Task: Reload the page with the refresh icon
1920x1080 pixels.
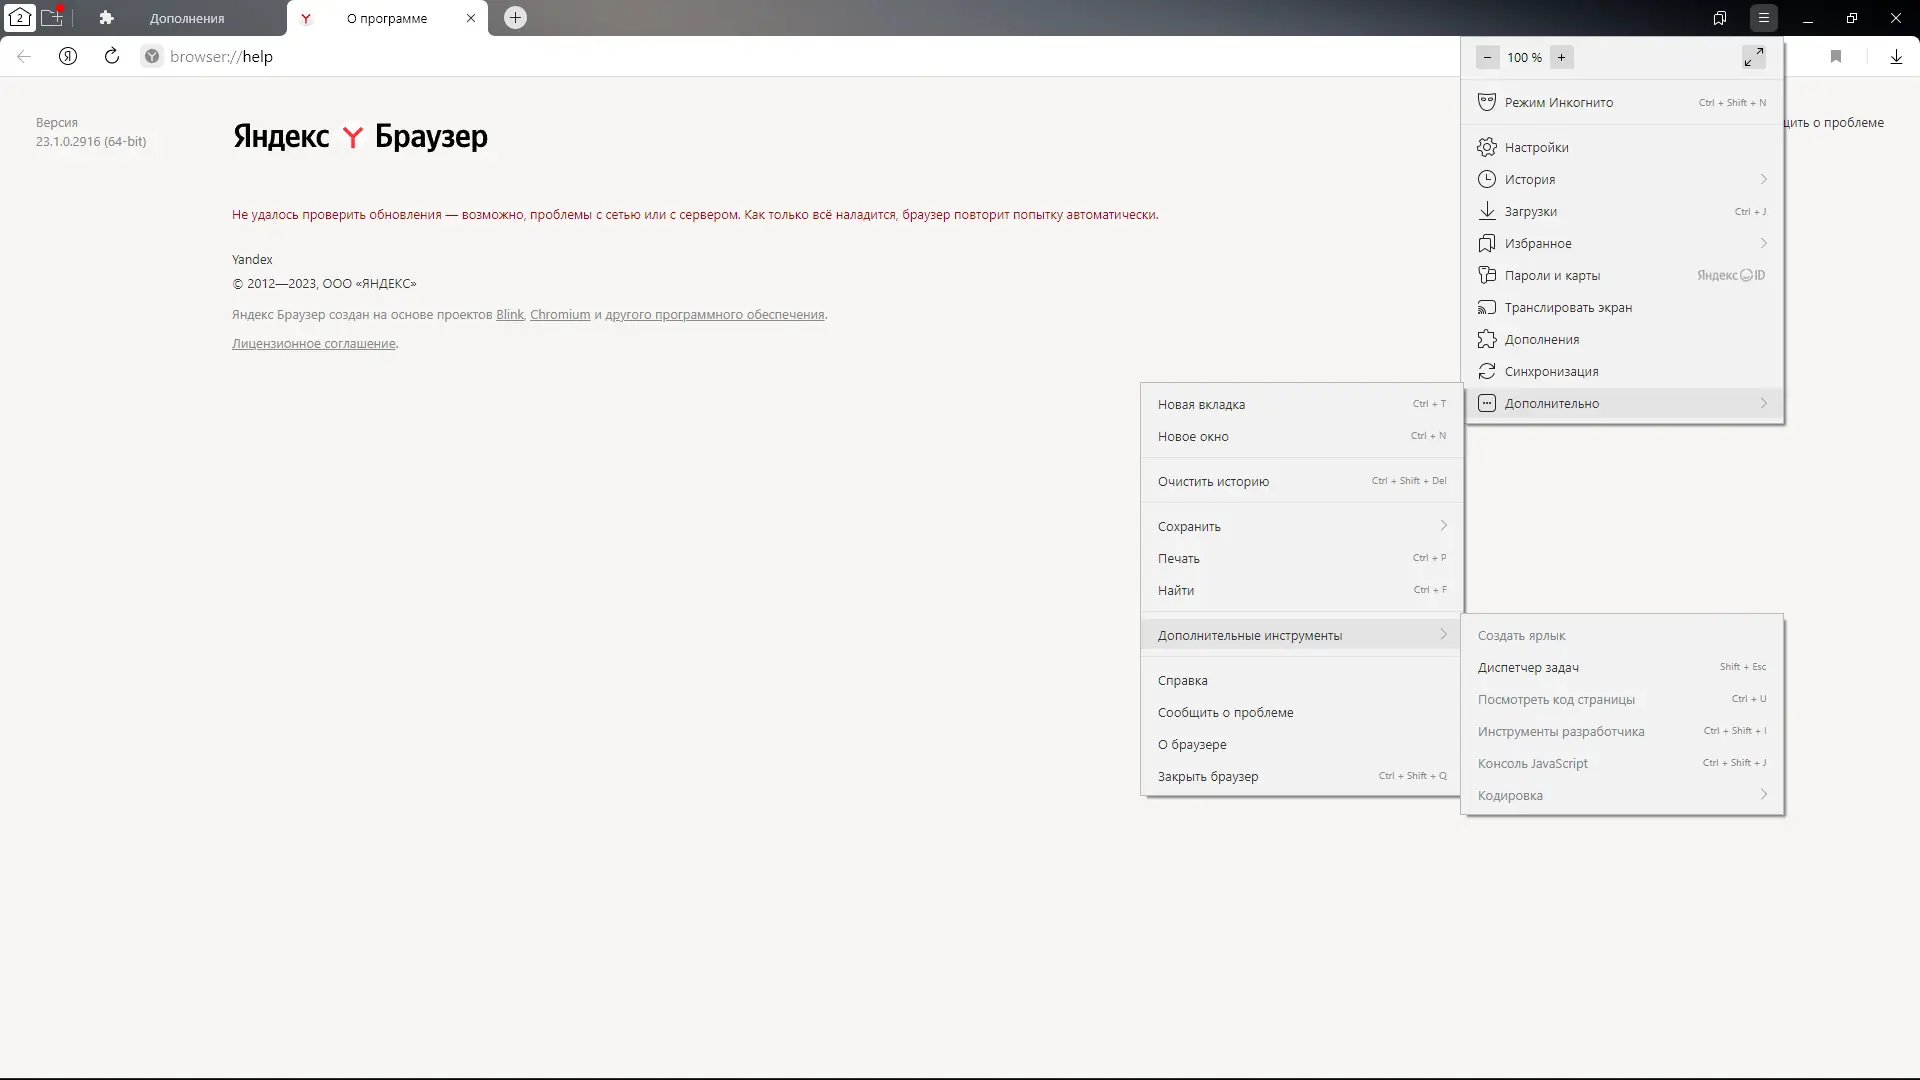Action: click(112, 56)
